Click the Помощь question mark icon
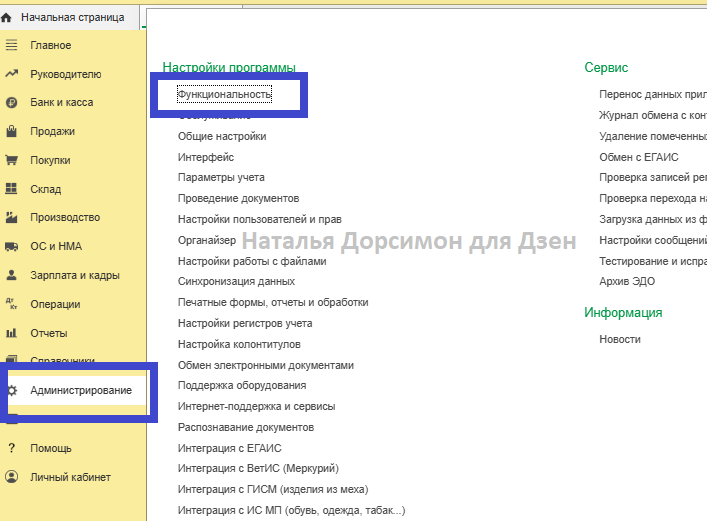The height and width of the screenshot is (521, 707). coord(11,448)
